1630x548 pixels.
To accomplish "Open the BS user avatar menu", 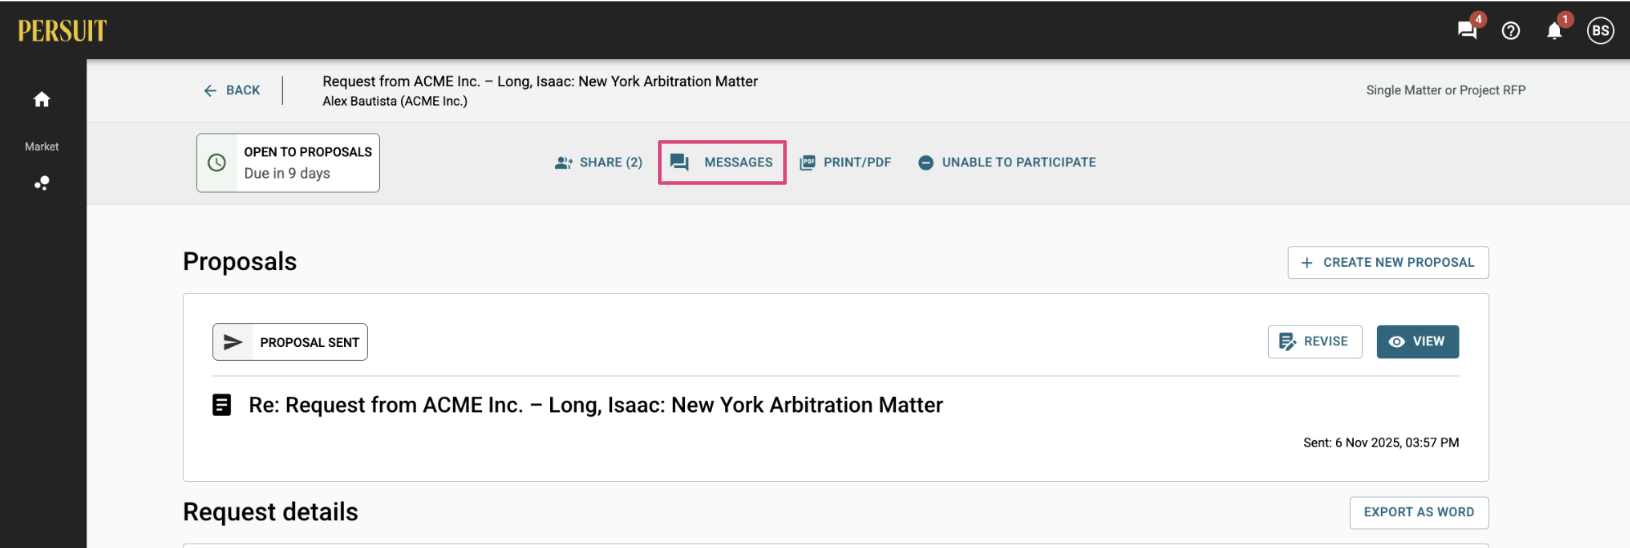I will [x=1601, y=31].
